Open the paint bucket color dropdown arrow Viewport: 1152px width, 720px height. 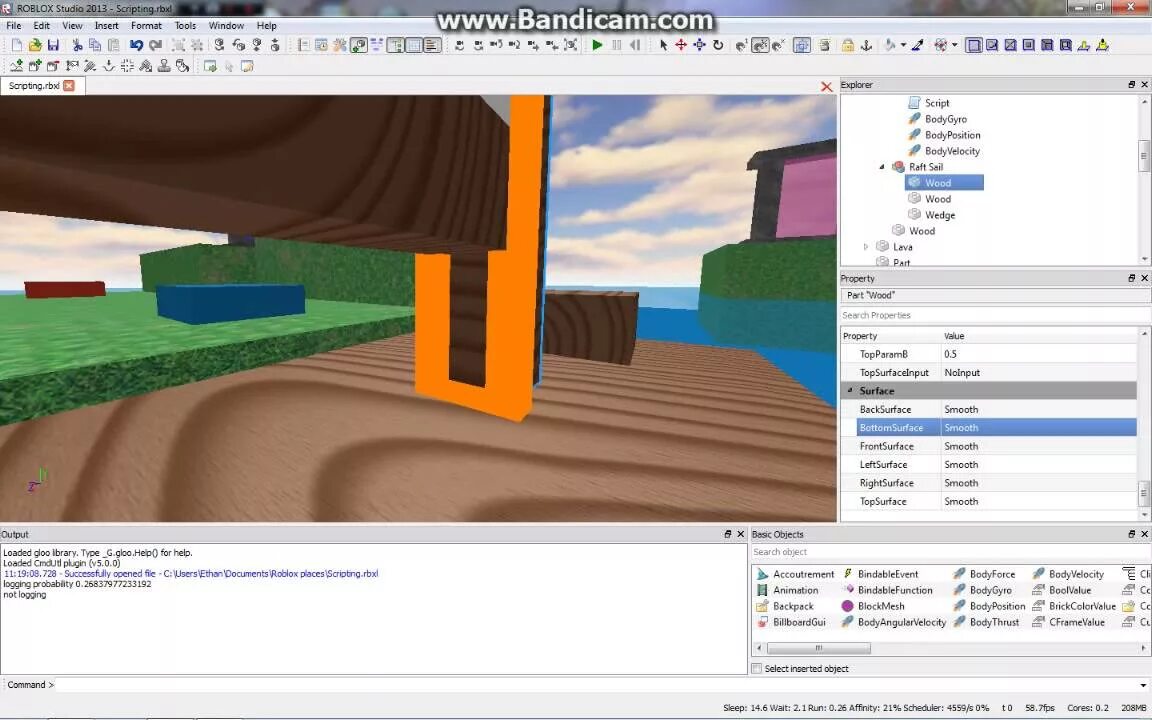tap(903, 45)
